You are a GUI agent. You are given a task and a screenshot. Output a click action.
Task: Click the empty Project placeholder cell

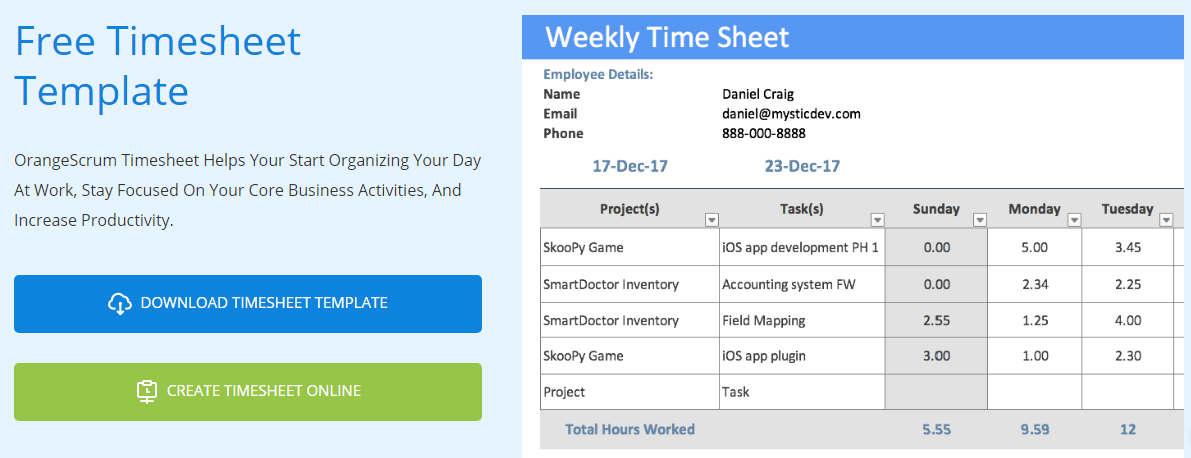(x=630, y=393)
